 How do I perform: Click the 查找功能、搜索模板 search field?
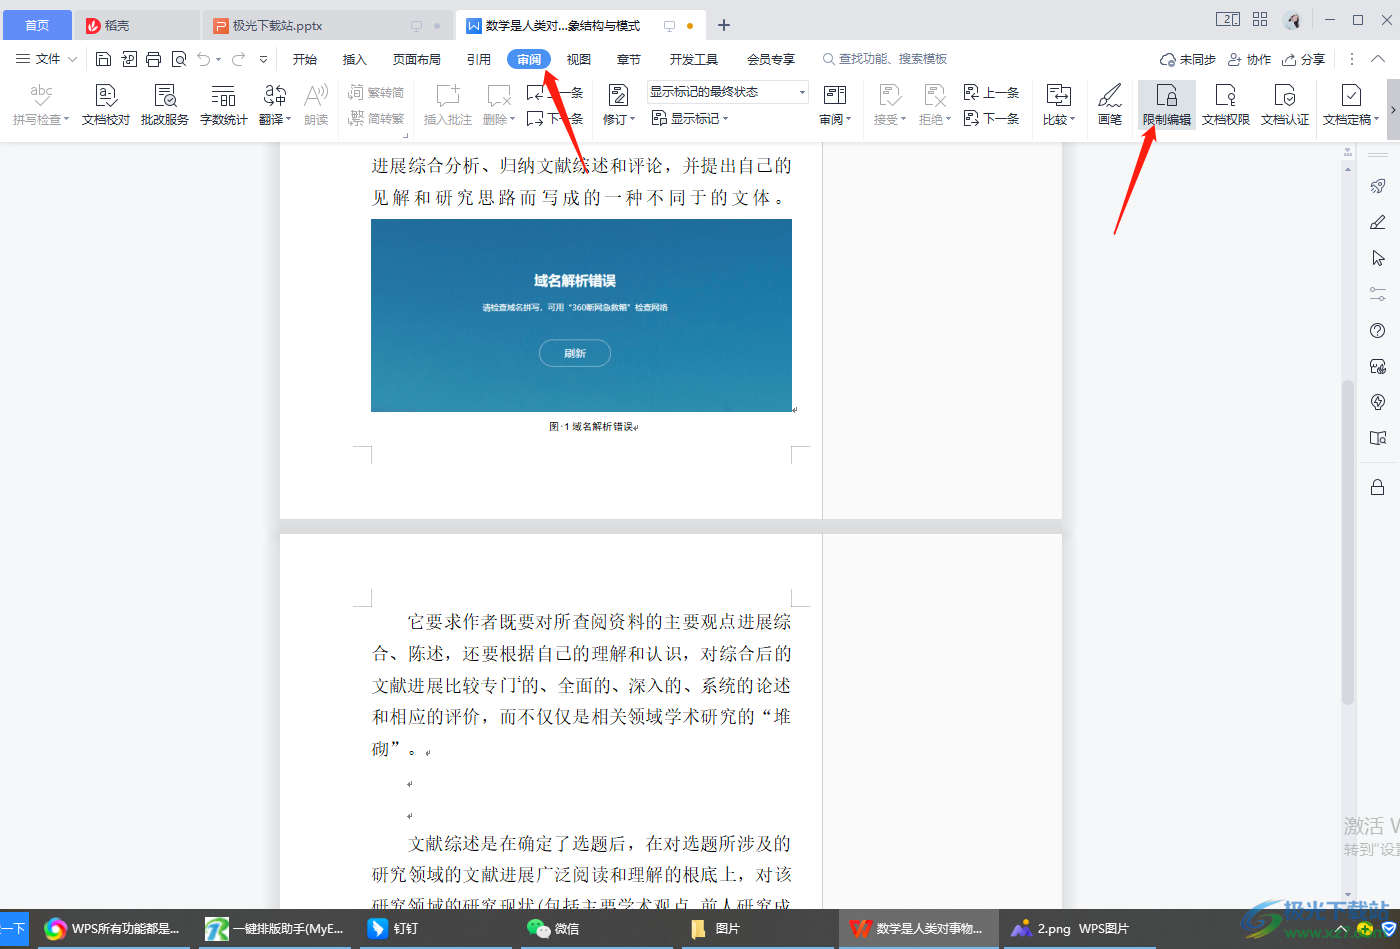(x=885, y=59)
